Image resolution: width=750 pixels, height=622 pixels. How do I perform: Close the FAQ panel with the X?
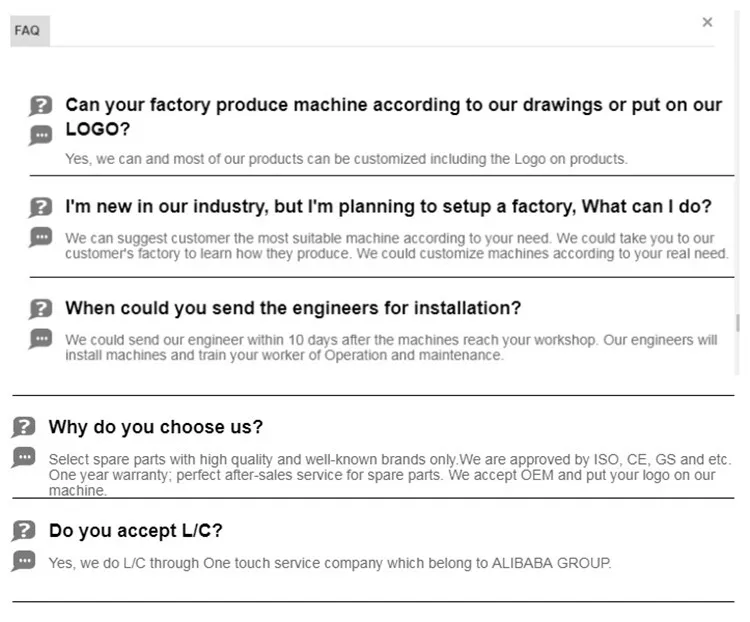[707, 22]
